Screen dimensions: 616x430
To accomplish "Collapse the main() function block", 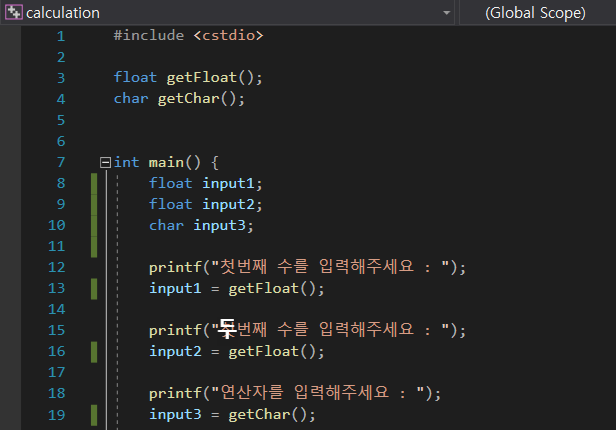I will click(105, 162).
